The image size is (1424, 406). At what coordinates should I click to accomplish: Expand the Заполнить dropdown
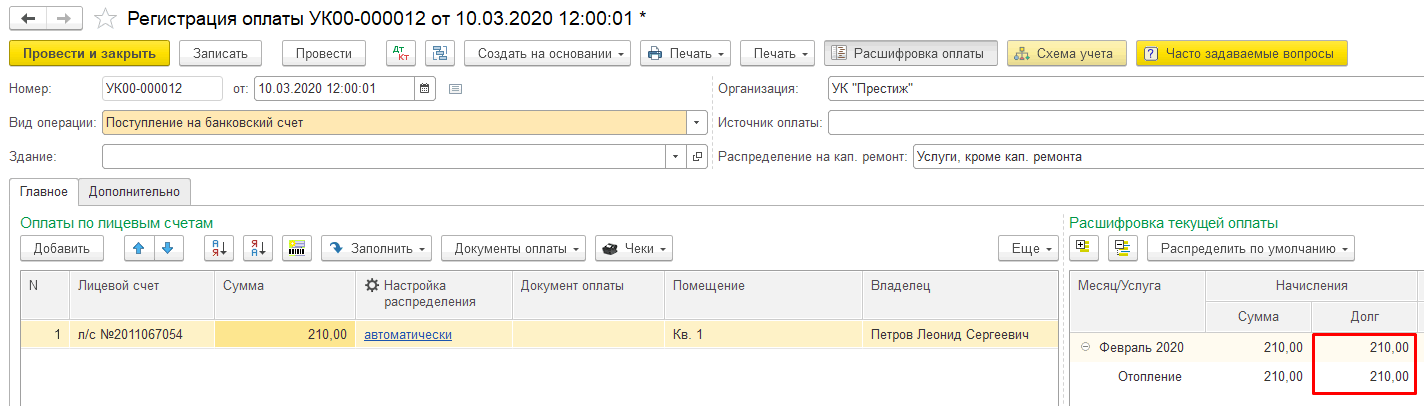pos(376,248)
